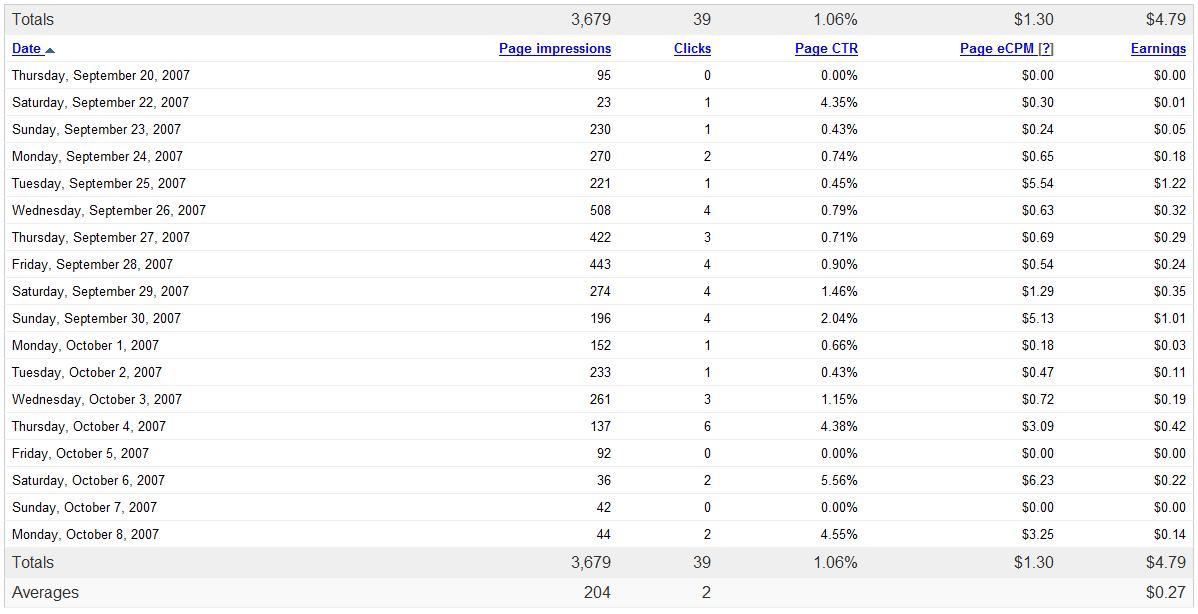Select the Monday, October 8, 2007 row
1198x614 pixels.
tap(599, 535)
